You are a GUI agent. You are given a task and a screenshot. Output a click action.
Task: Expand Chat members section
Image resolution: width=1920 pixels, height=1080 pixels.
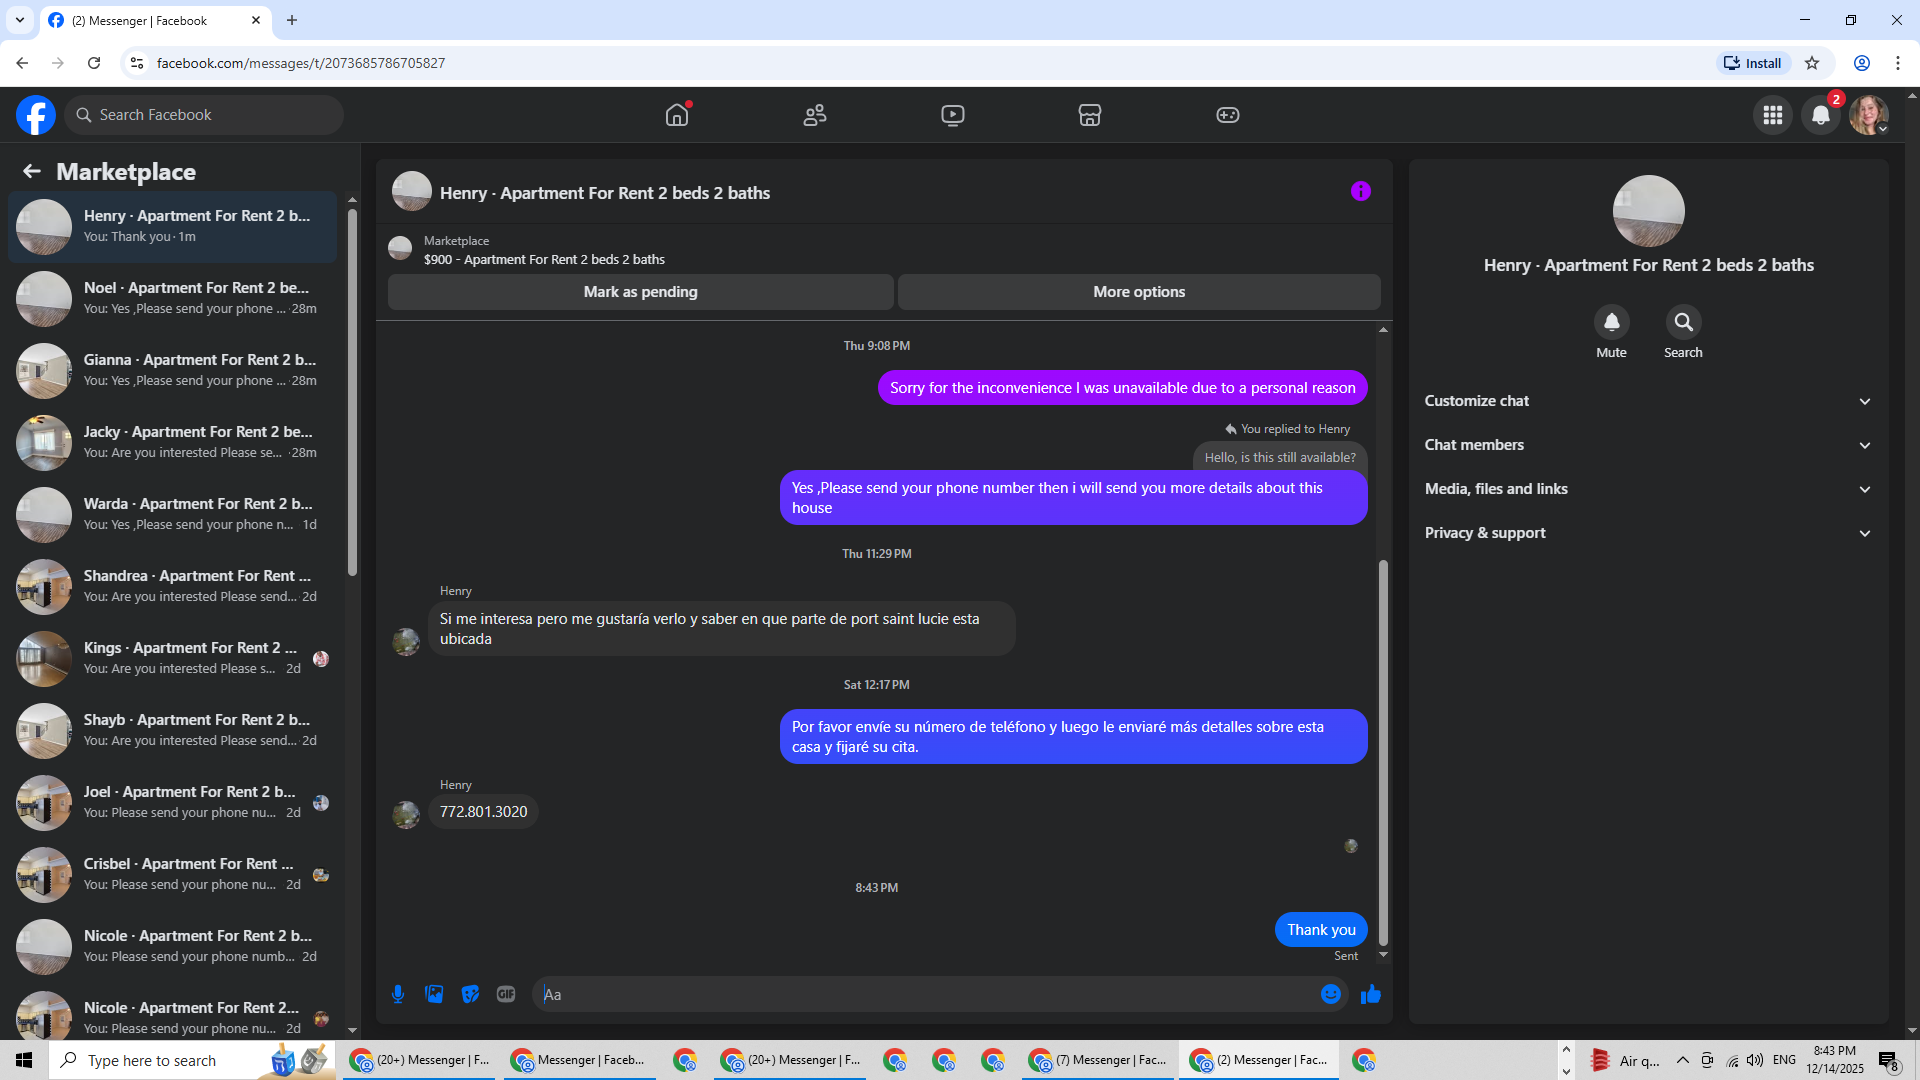tap(1647, 445)
